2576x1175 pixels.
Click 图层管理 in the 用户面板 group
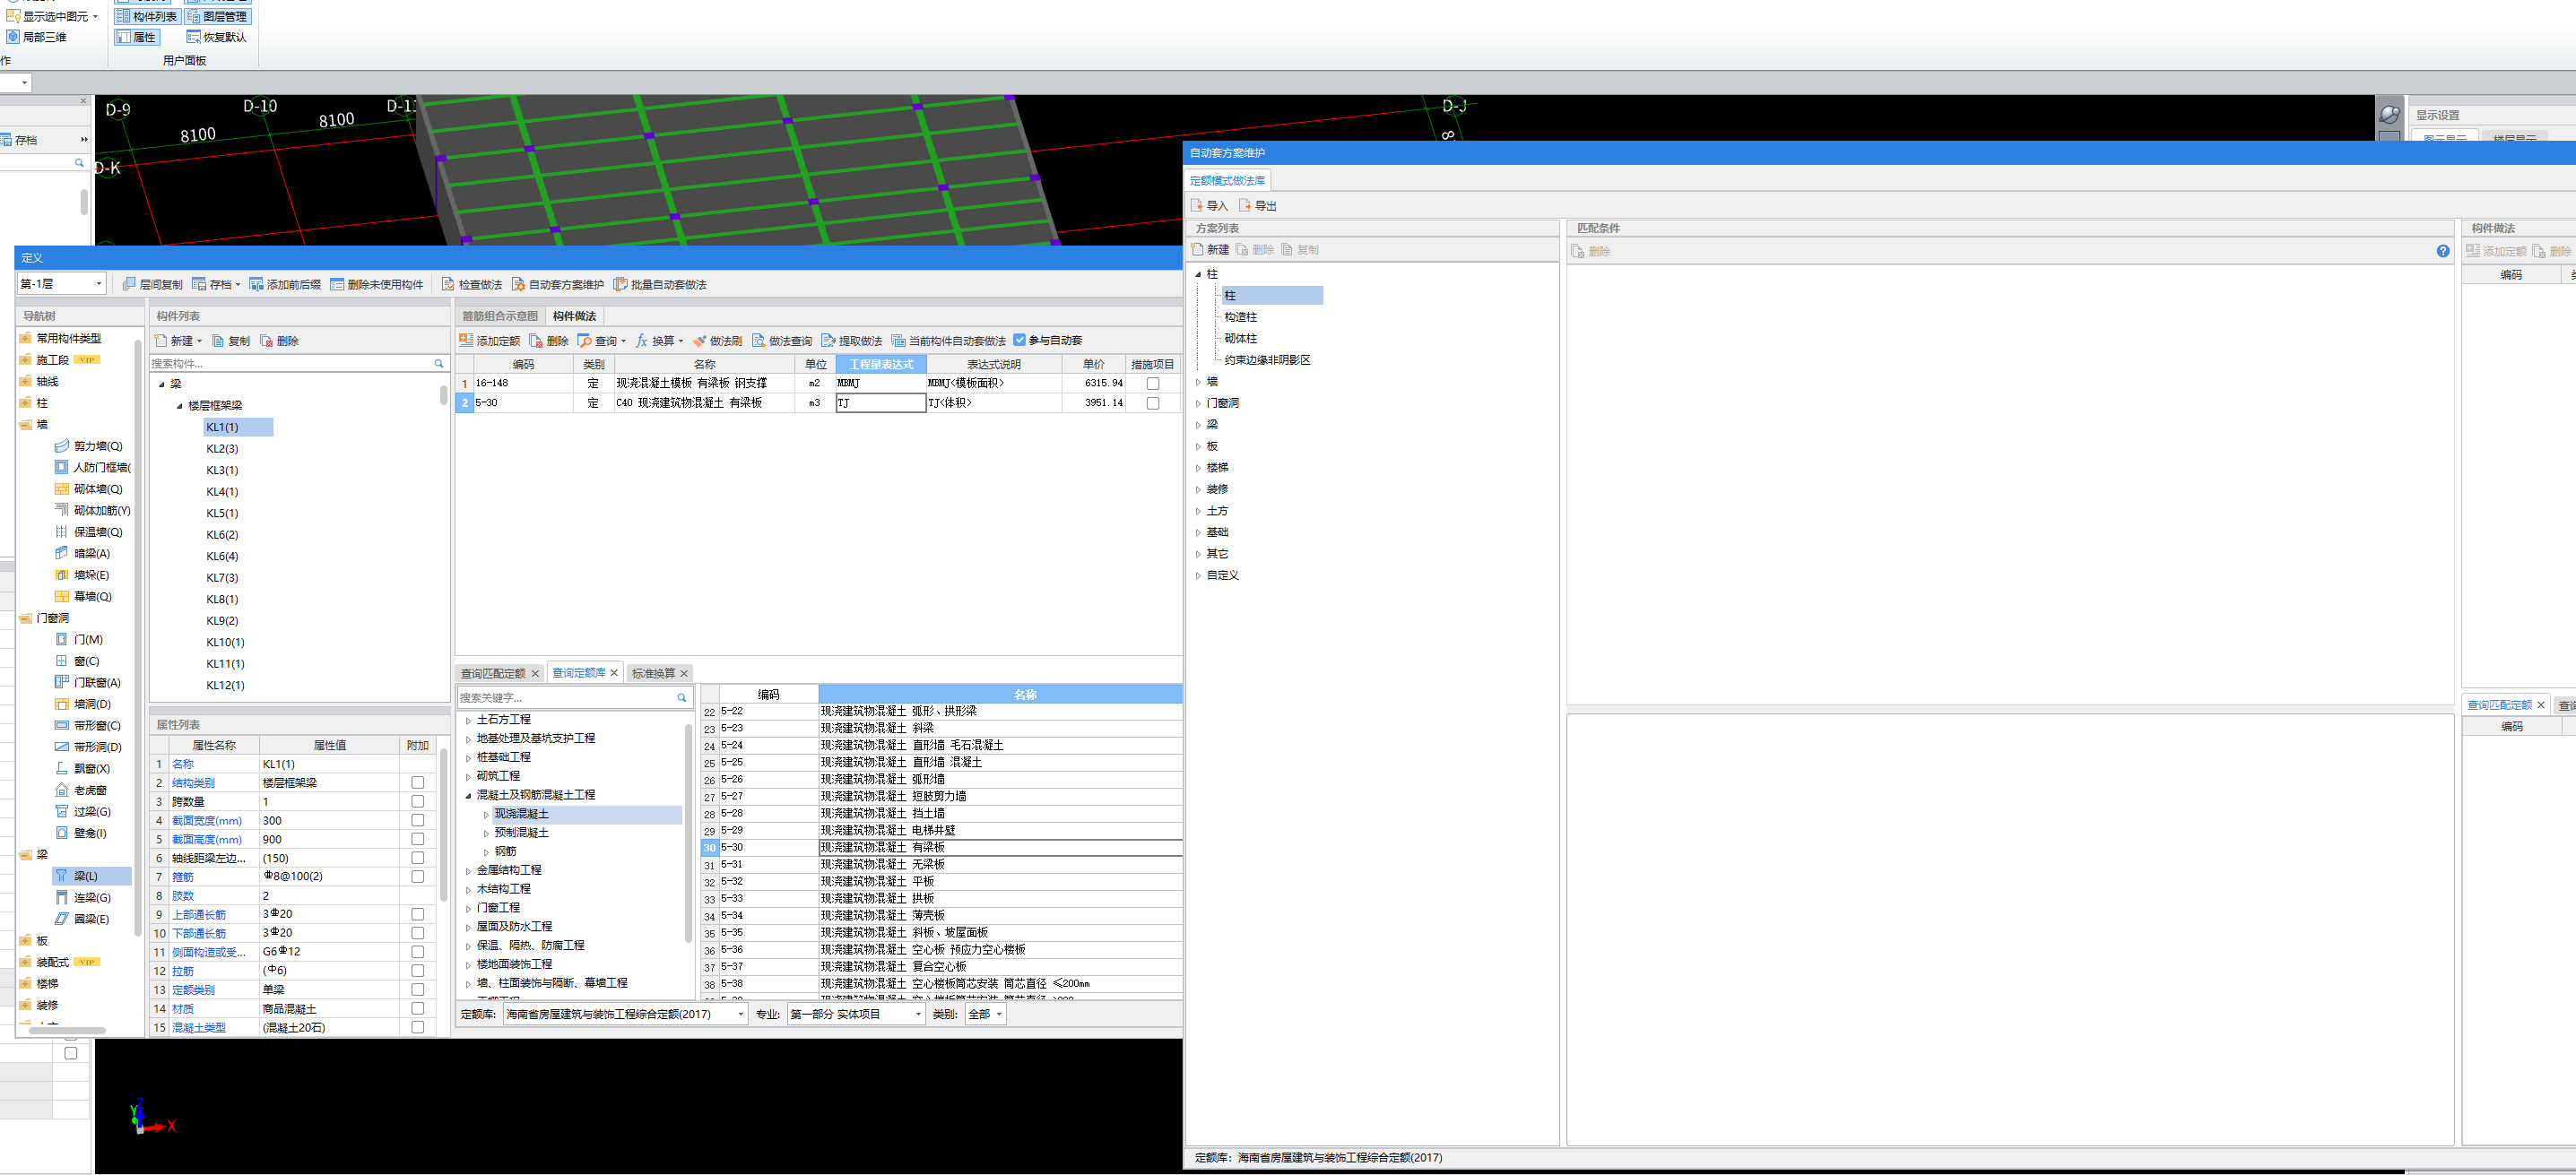click(x=216, y=16)
